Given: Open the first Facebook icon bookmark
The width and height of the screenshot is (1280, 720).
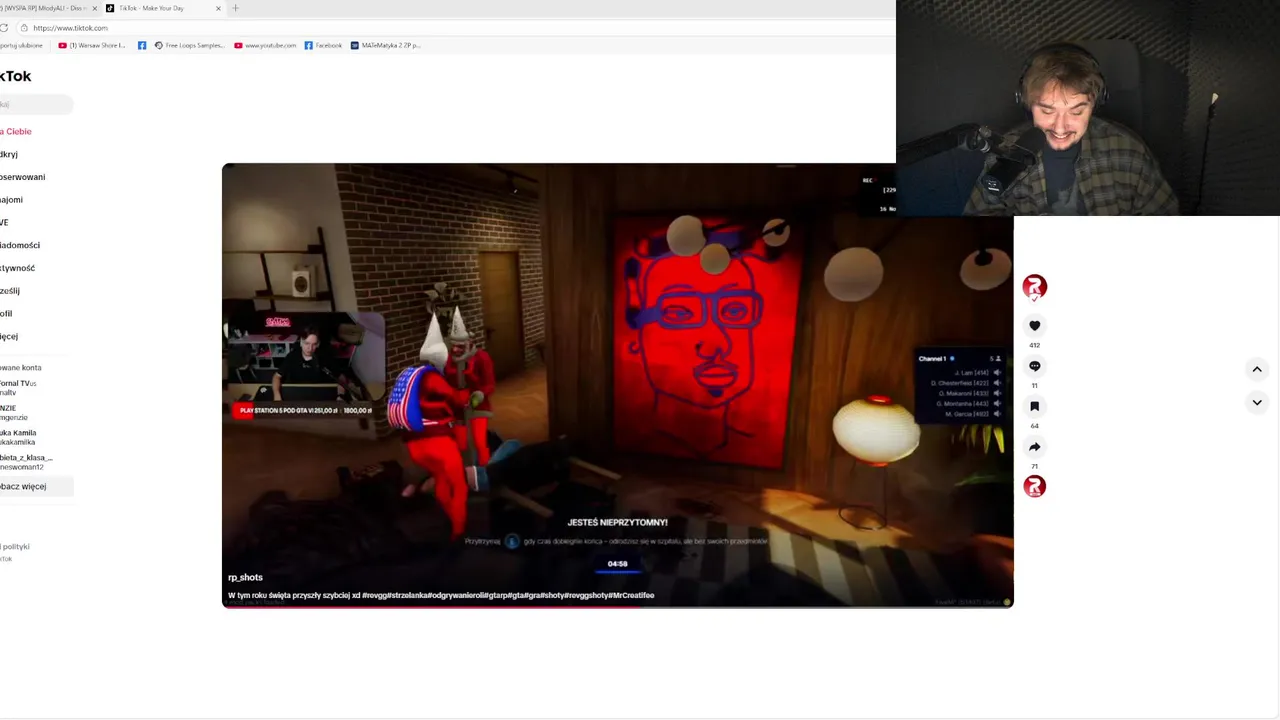Looking at the screenshot, I should point(142,45).
